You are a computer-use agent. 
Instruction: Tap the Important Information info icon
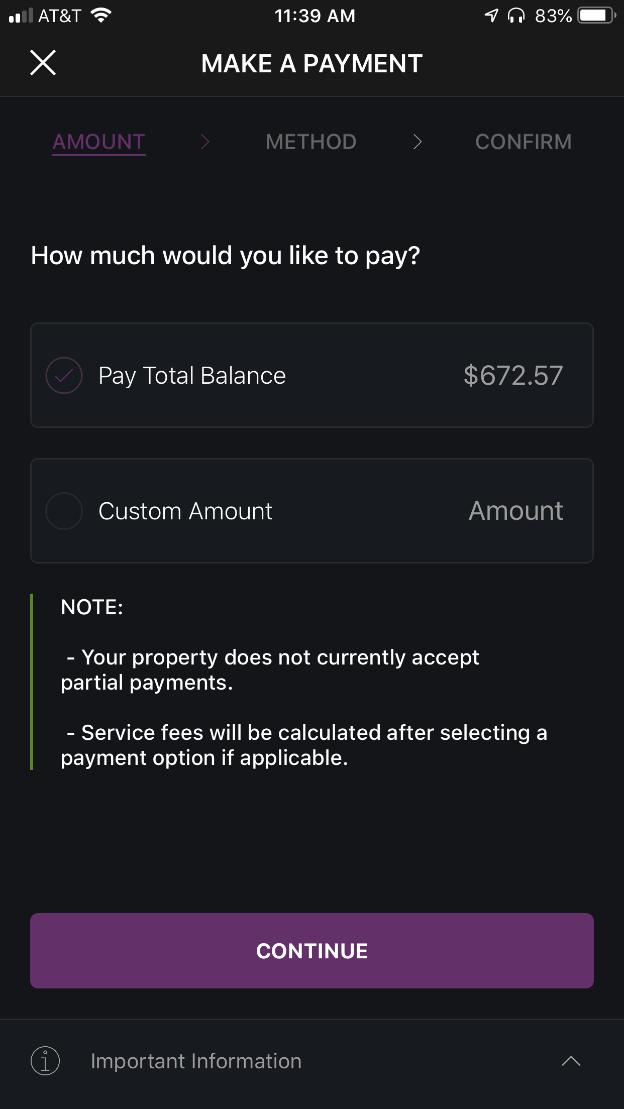tap(45, 1061)
